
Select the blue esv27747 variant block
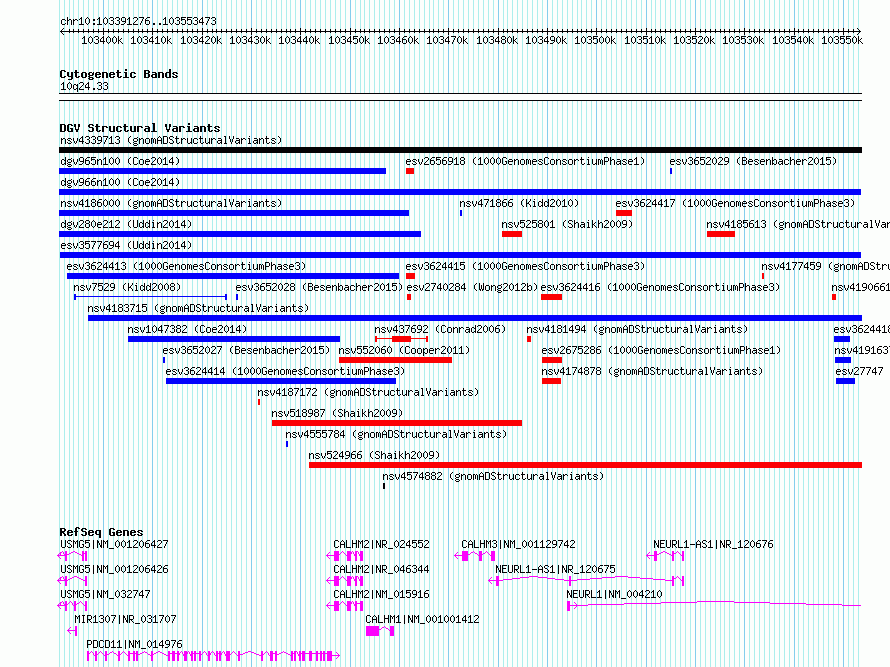click(x=845, y=381)
